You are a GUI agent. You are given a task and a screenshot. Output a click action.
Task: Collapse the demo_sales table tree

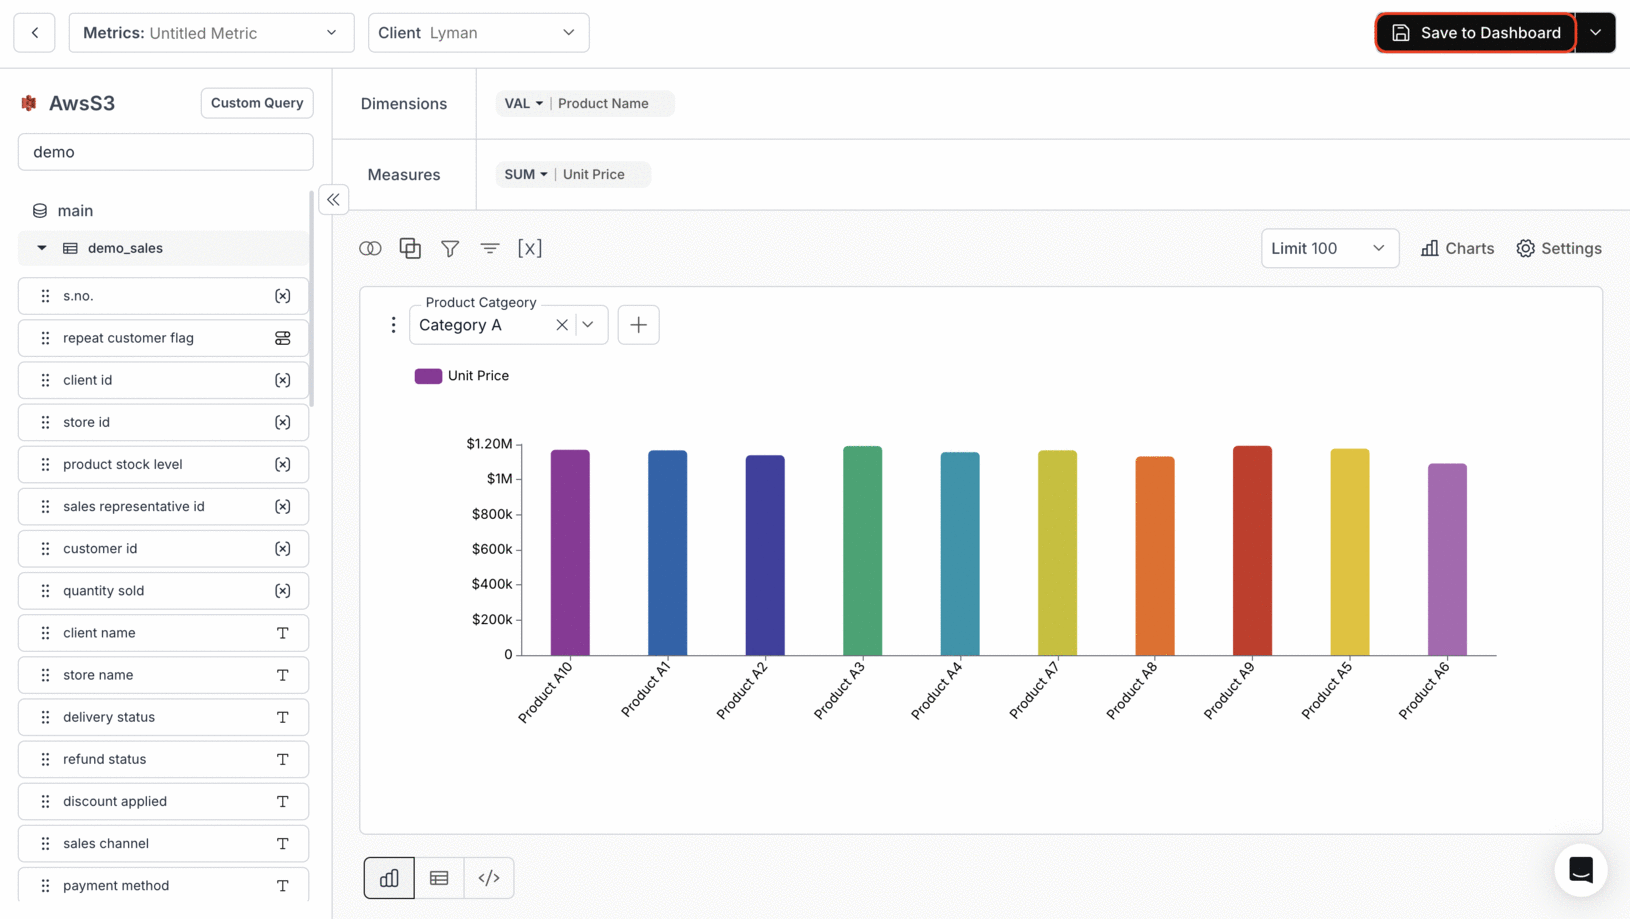pyautogui.click(x=42, y=248)
